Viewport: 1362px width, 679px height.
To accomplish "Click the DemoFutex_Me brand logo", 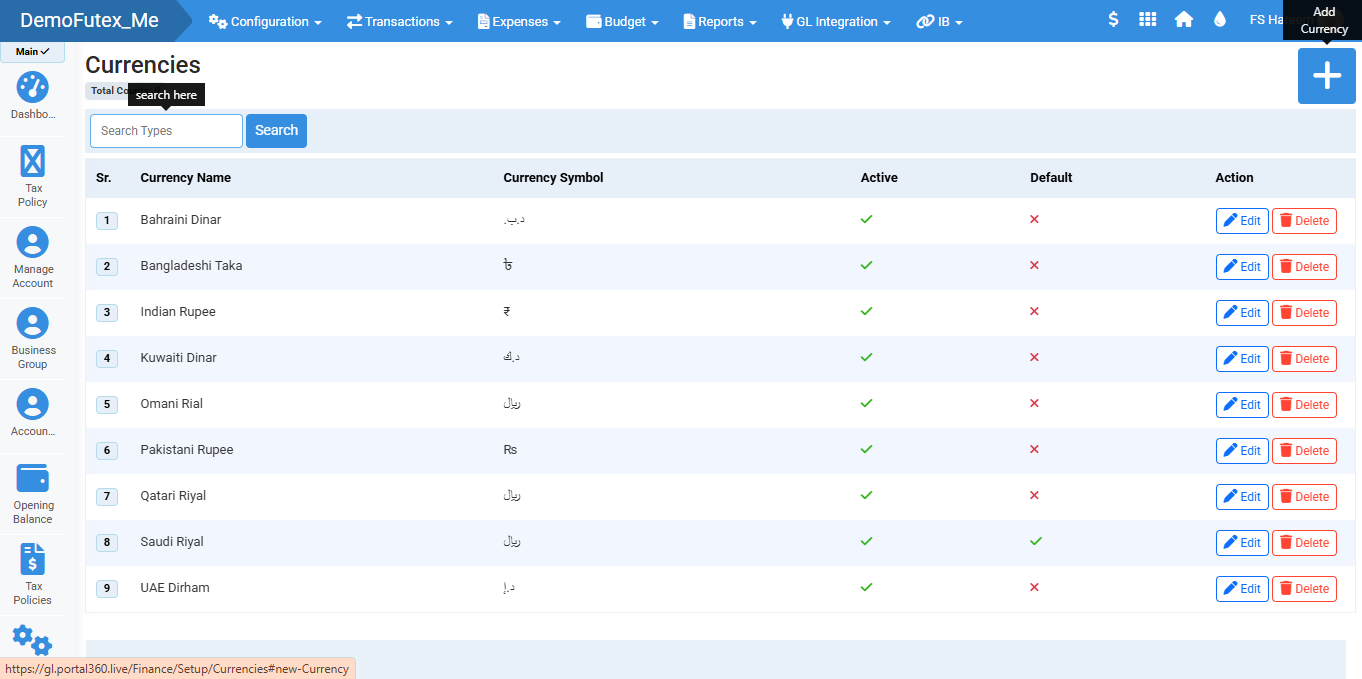I will (x=89, y=20).
